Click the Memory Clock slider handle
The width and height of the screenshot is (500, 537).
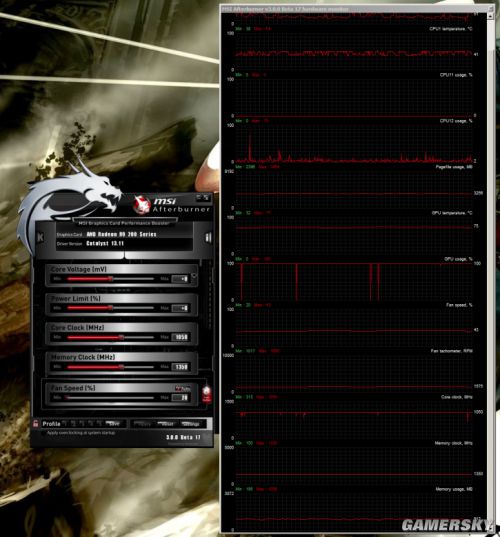pyautogui.click(x=121, y=367)
